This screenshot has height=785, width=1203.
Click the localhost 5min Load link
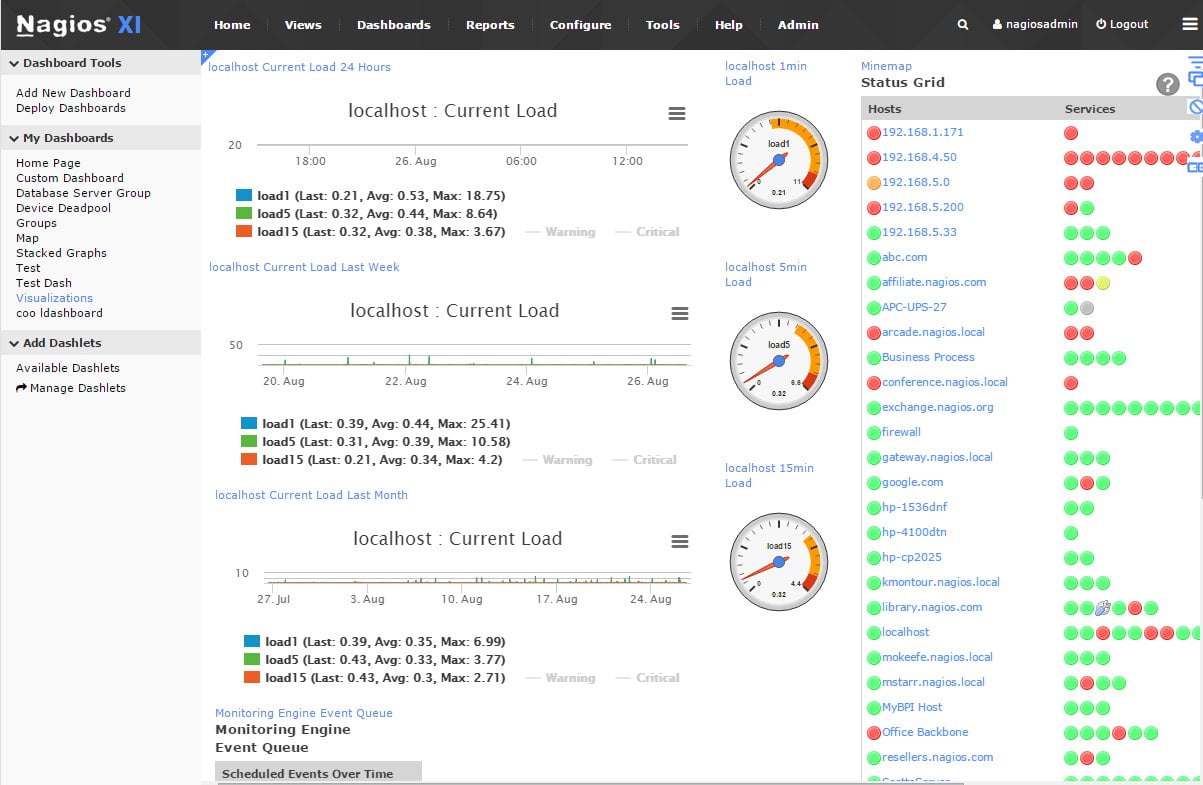[x=766, y=275]
